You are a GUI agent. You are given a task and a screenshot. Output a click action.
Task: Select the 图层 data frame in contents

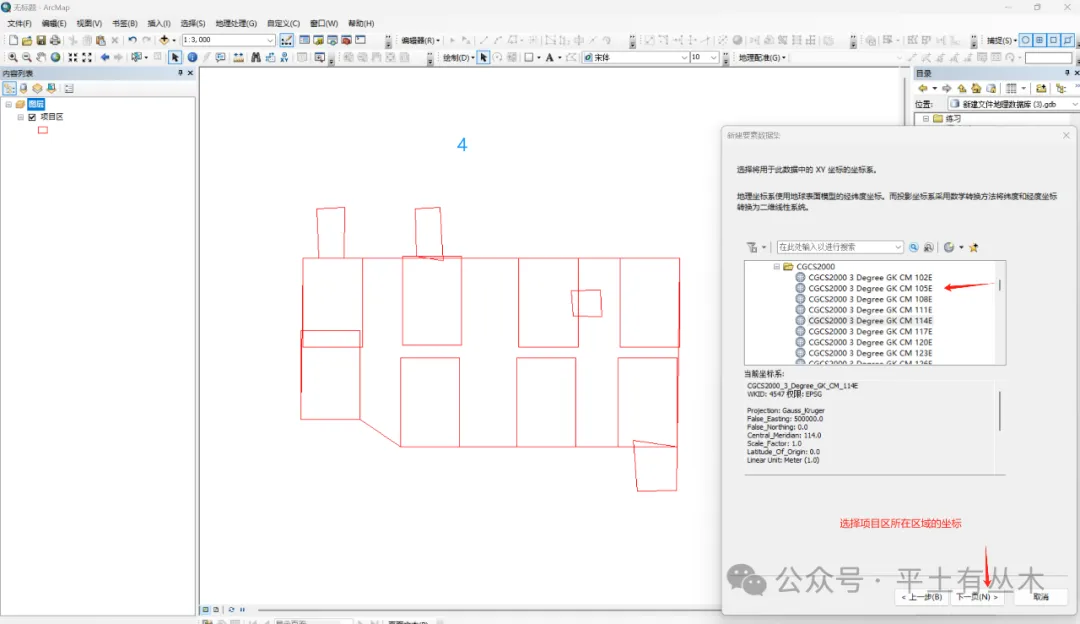36,104
